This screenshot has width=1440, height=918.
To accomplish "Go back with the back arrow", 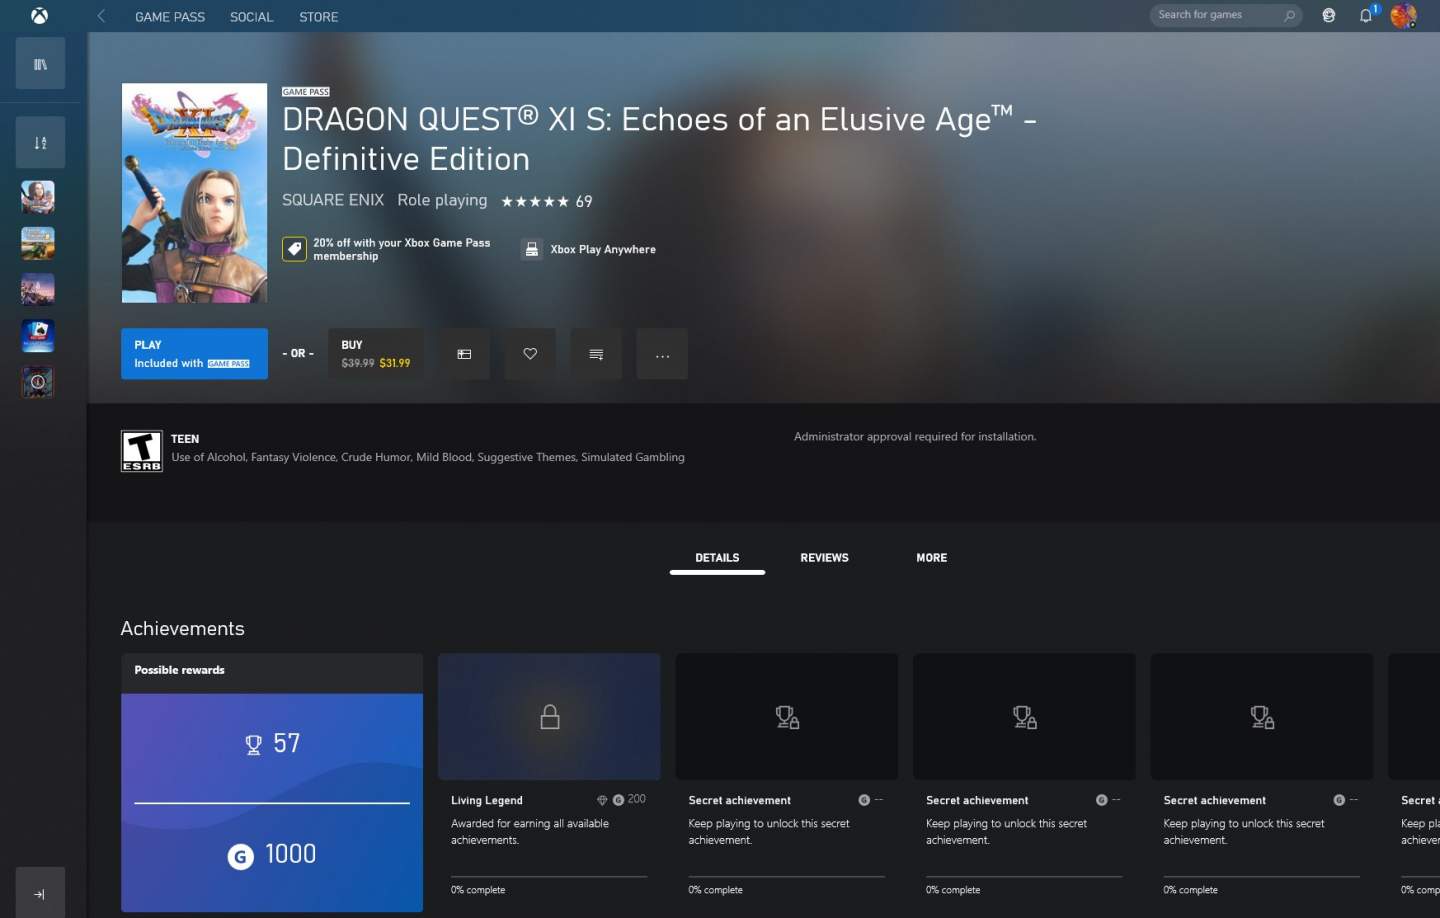I will 101,16.
